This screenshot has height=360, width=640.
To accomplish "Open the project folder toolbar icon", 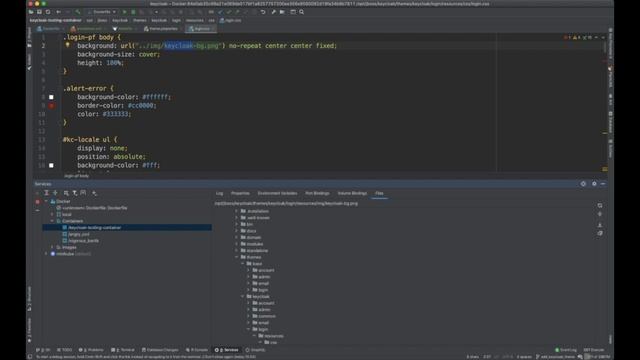I will tap(31, 12).
